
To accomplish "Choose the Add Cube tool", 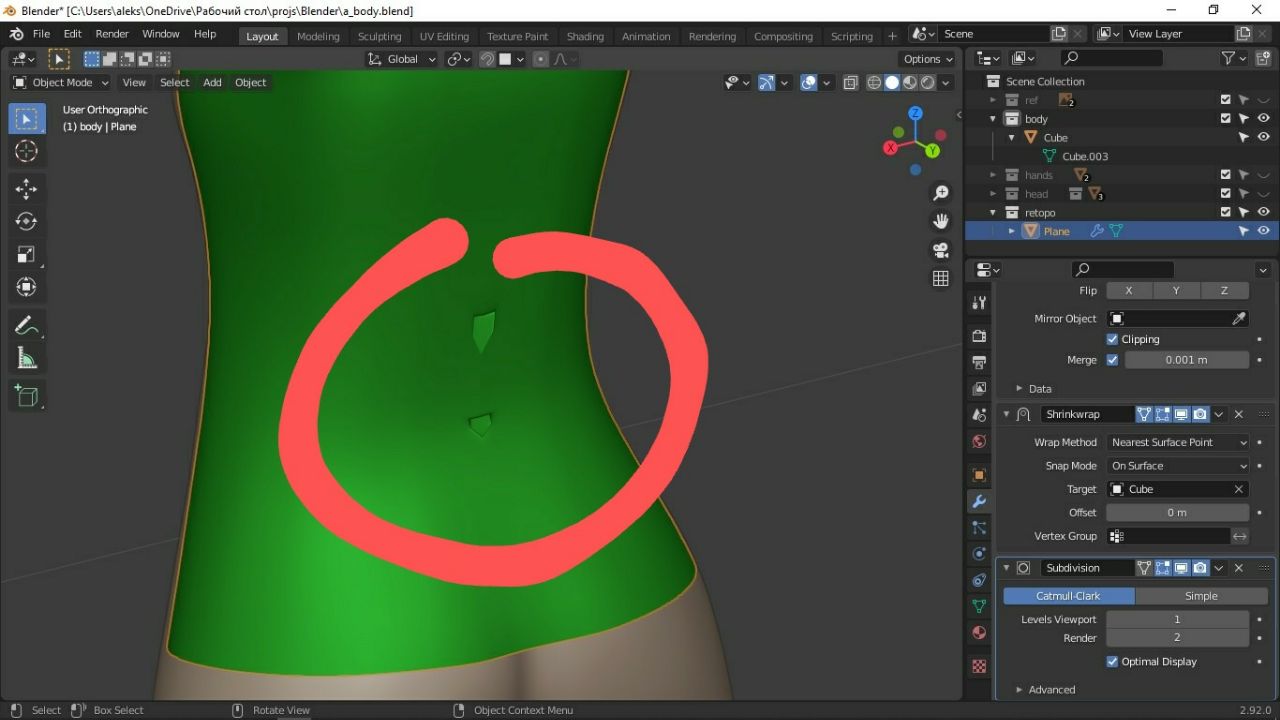I will (27, 396).
